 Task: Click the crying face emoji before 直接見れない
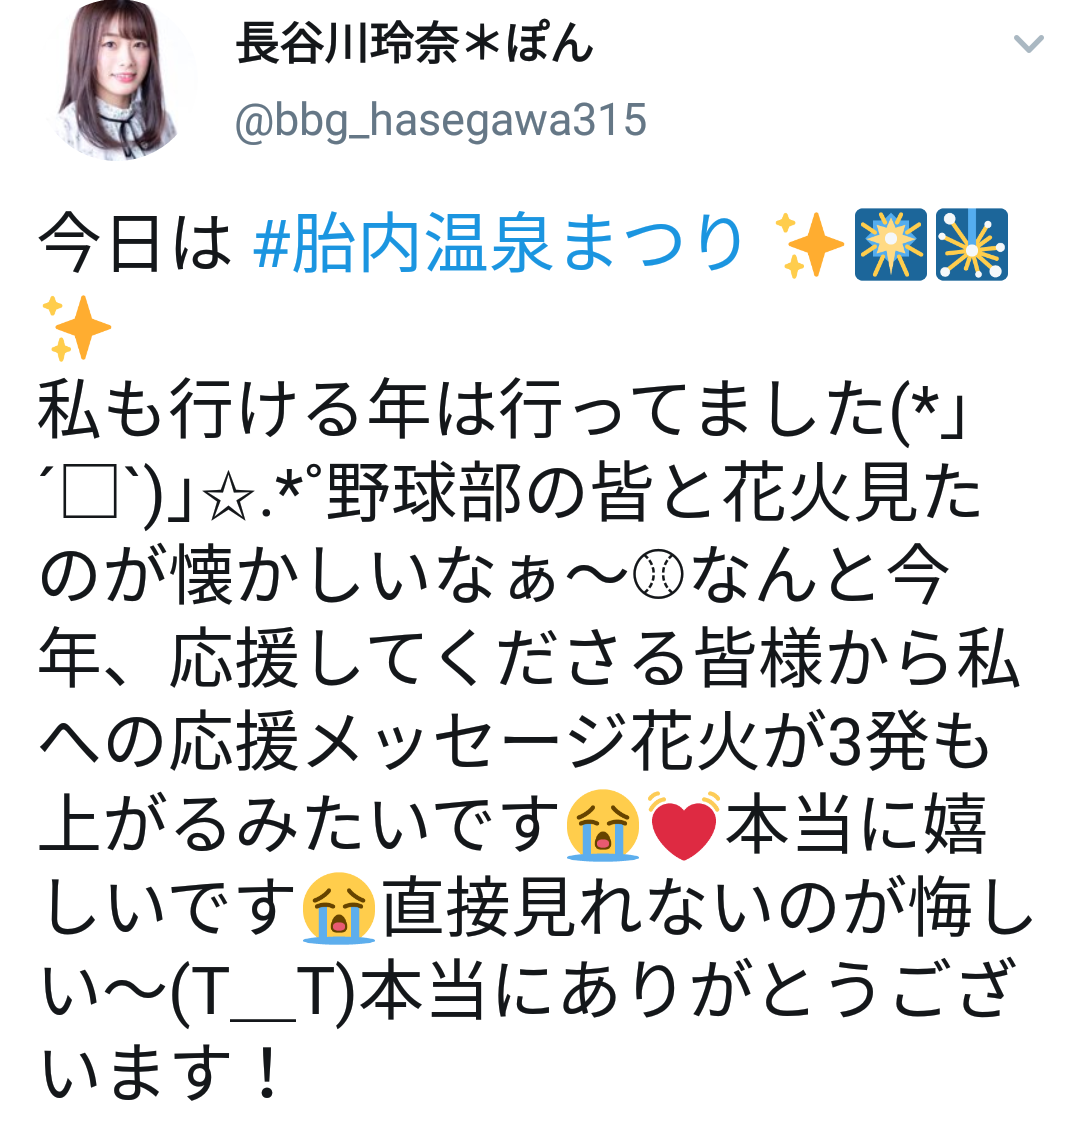(339, 907)
